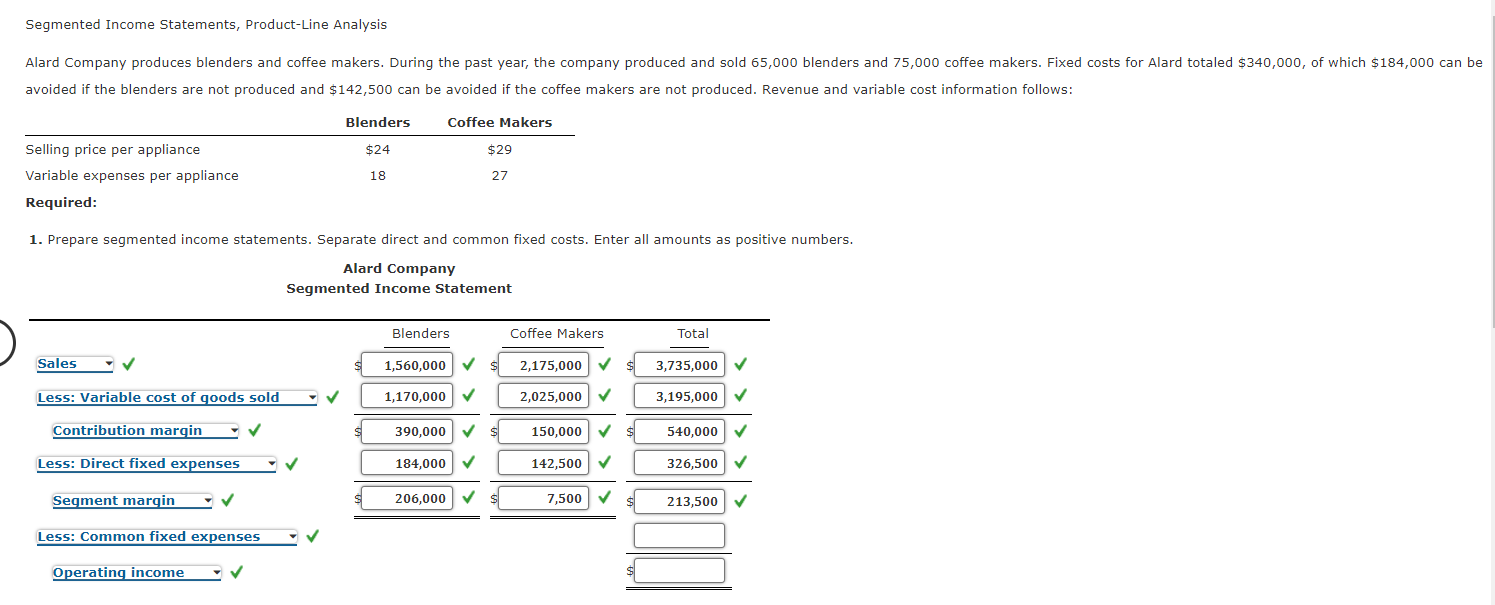Select the checkmark beside Segment margin dropdown
The image size is (1495, 605).
(228, 500)
